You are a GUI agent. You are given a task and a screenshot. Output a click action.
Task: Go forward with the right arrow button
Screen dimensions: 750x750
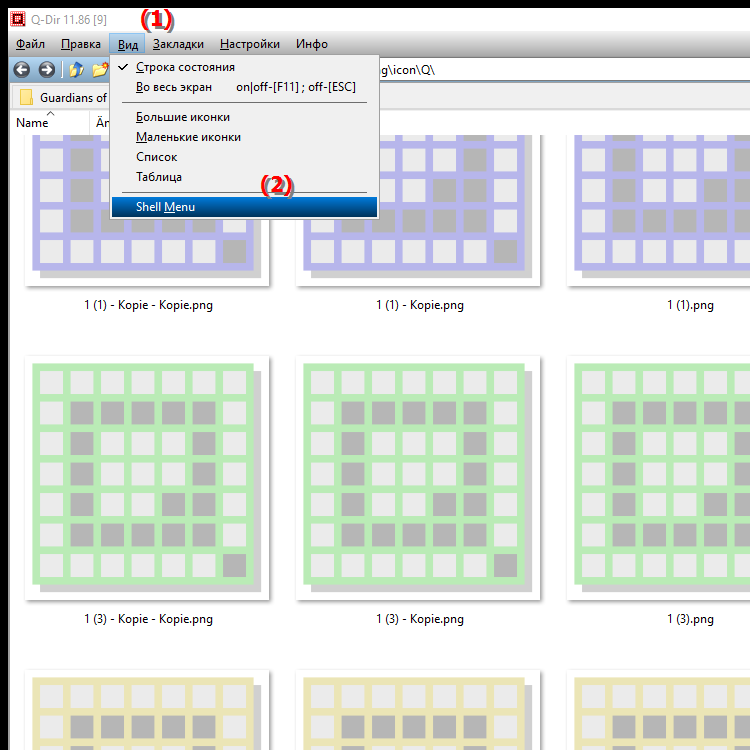point(46,70)
